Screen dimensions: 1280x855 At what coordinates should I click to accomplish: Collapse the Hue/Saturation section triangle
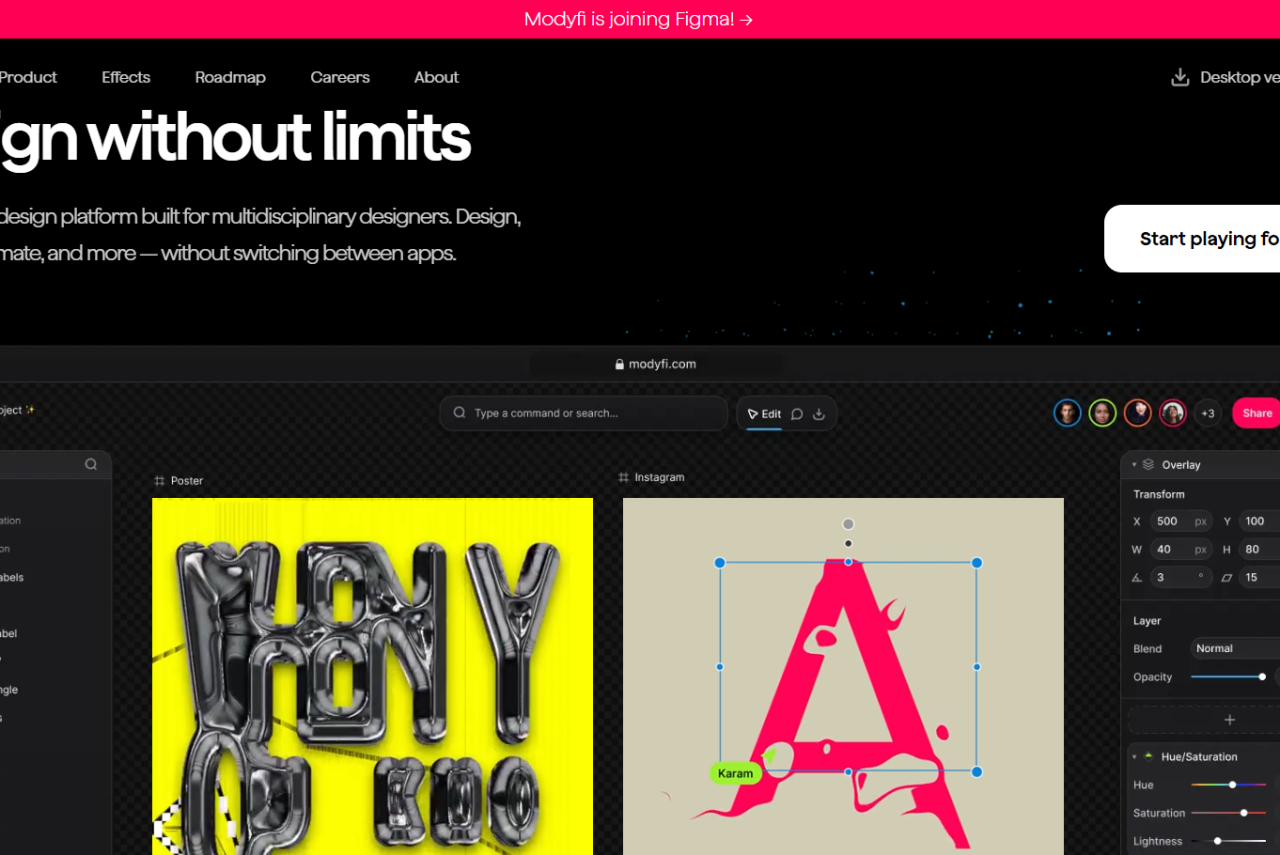click(1134, 757)
